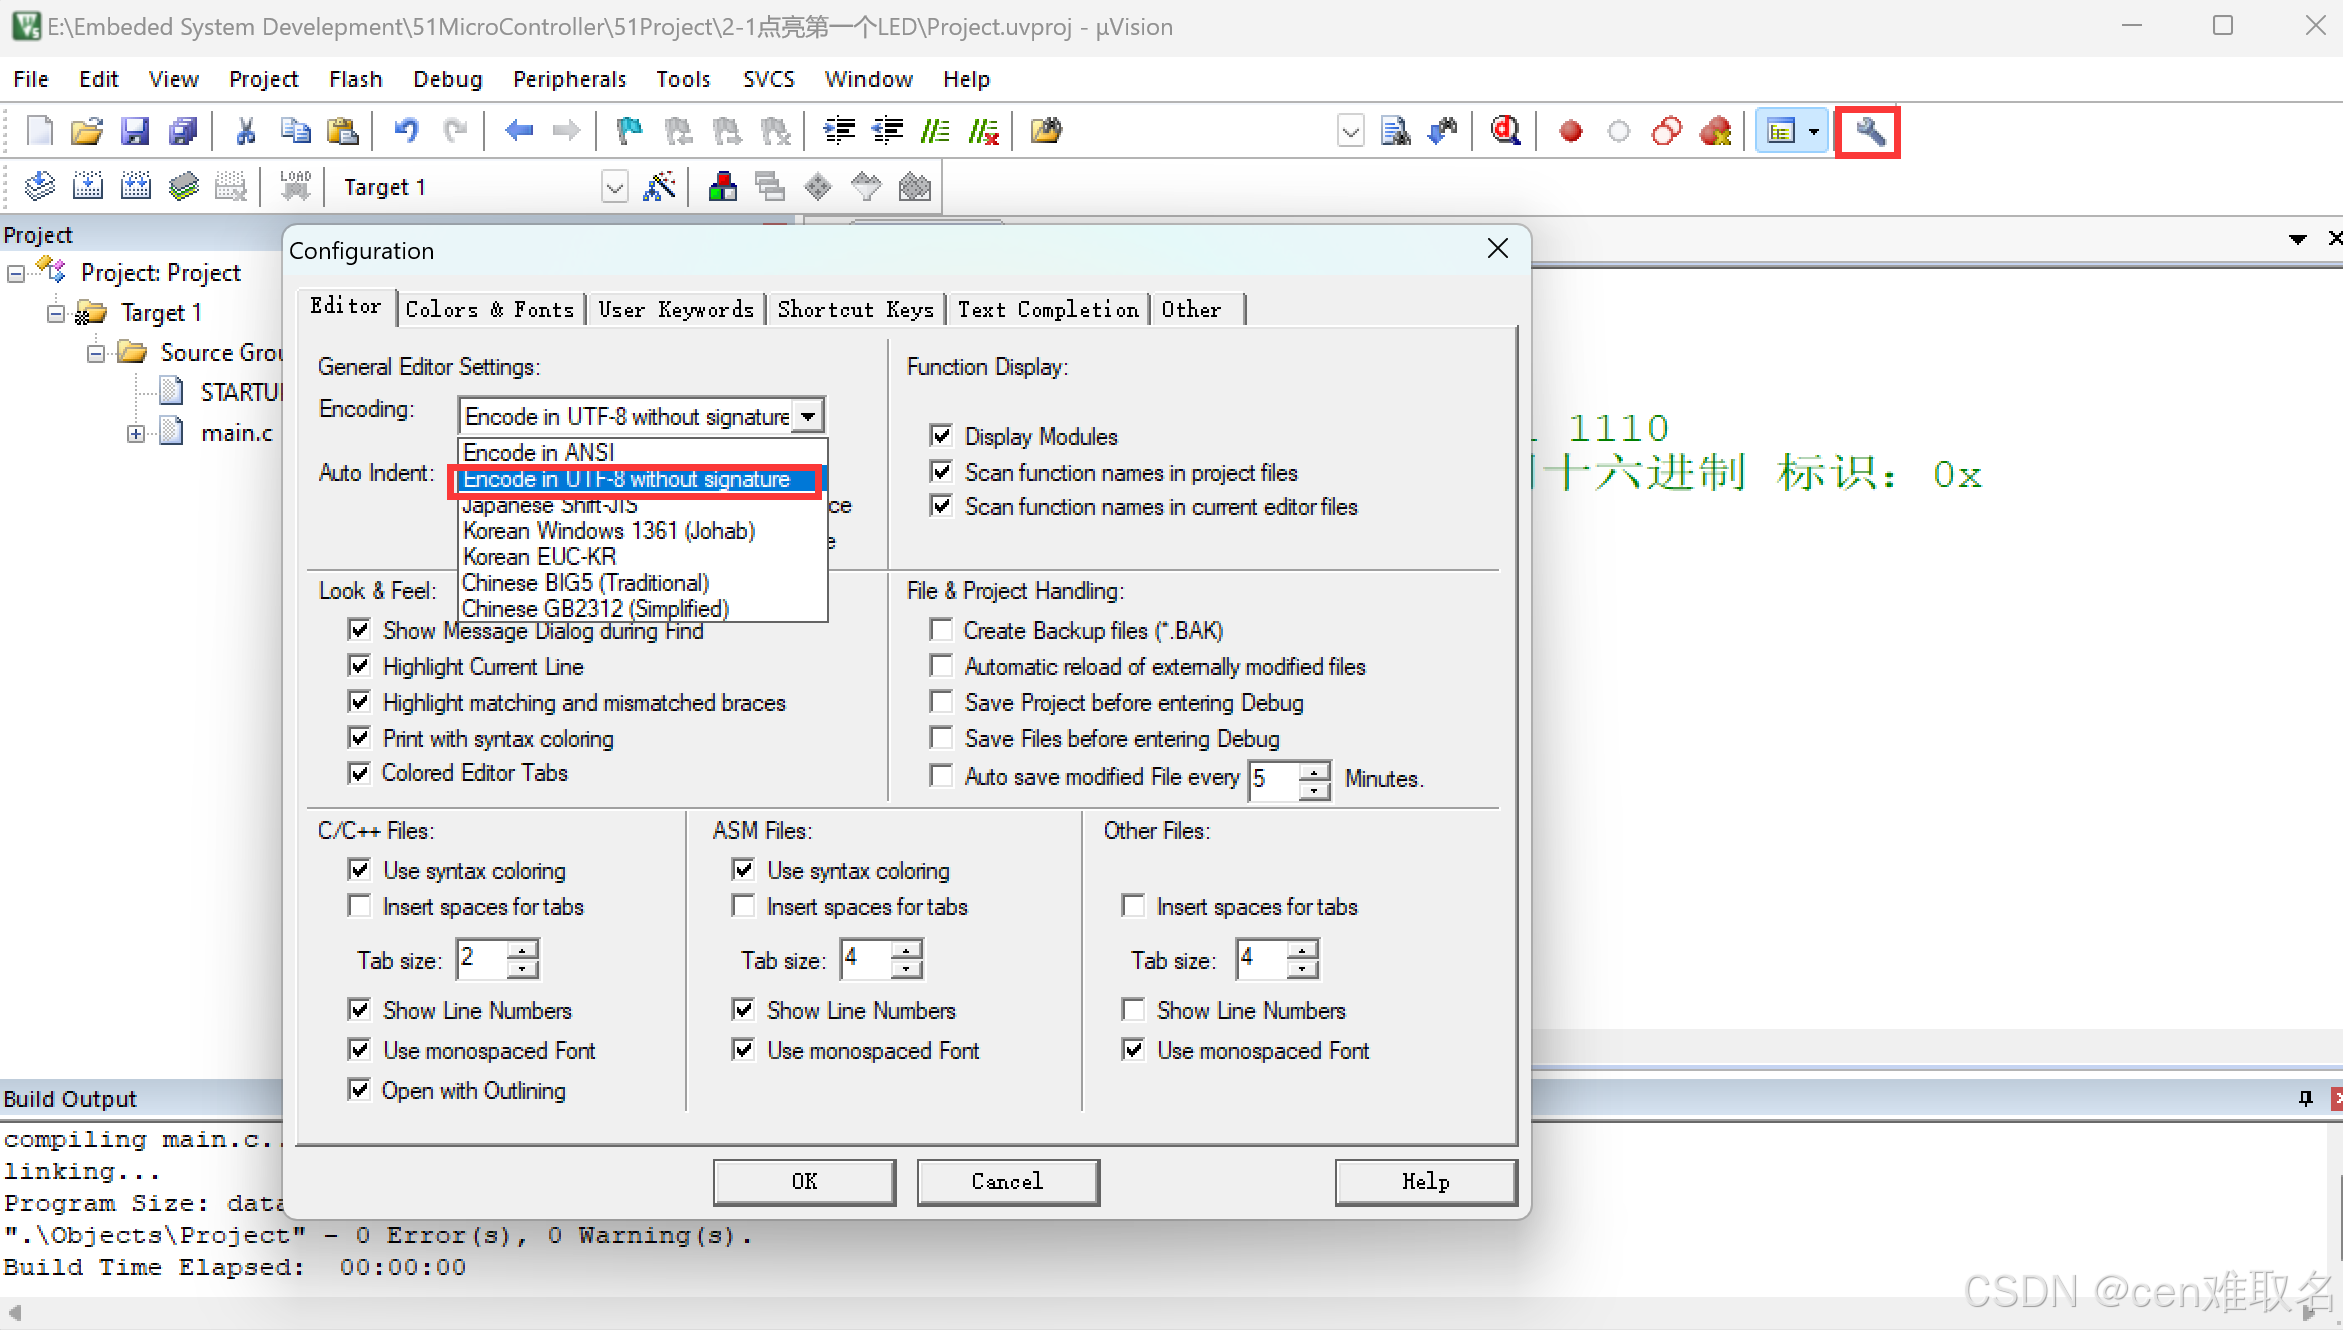2343x1330 pixels.
Task: Switch to Colors & Fonts tab
Action: (489, 310)
